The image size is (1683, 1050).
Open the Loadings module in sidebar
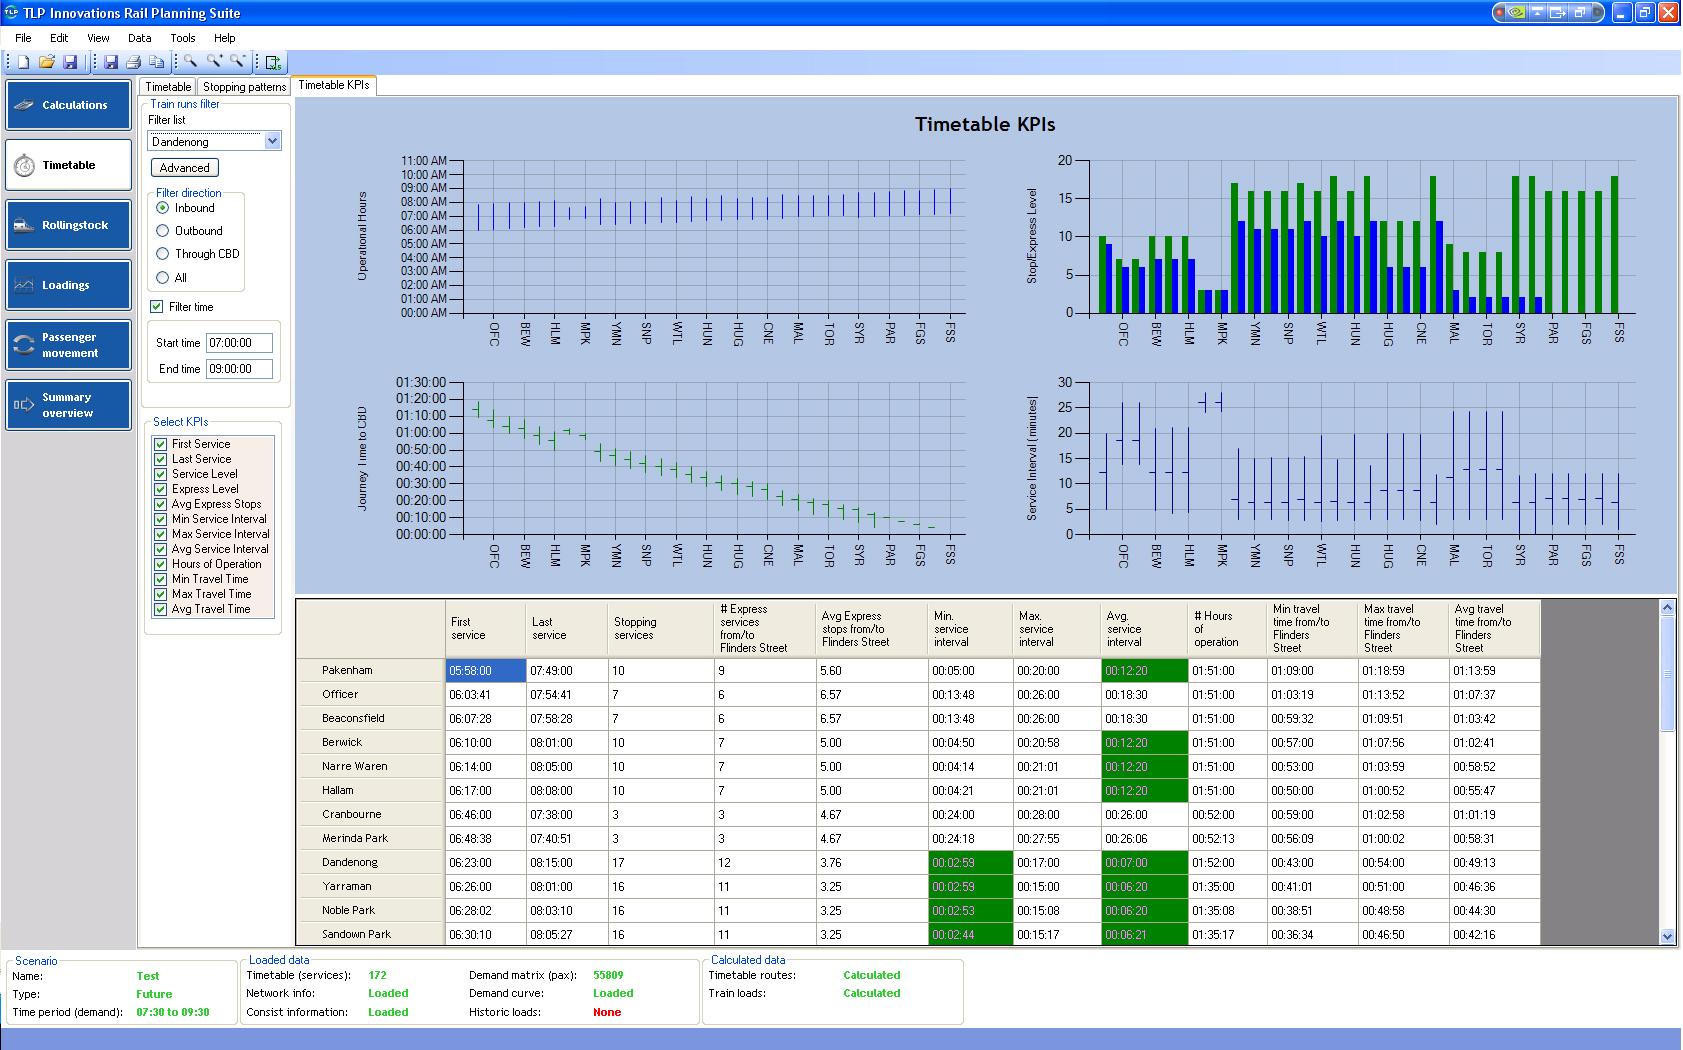click(68, 285)
